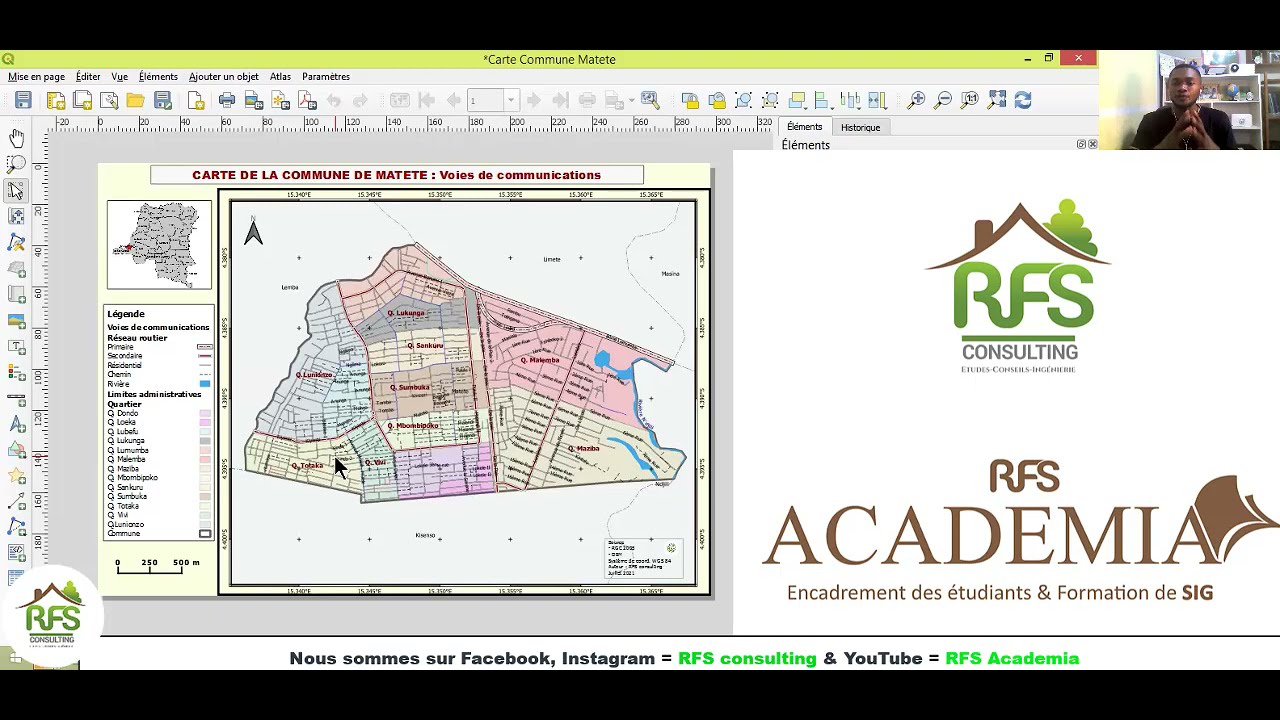Float the Éléments panel

coord(1081,145)
